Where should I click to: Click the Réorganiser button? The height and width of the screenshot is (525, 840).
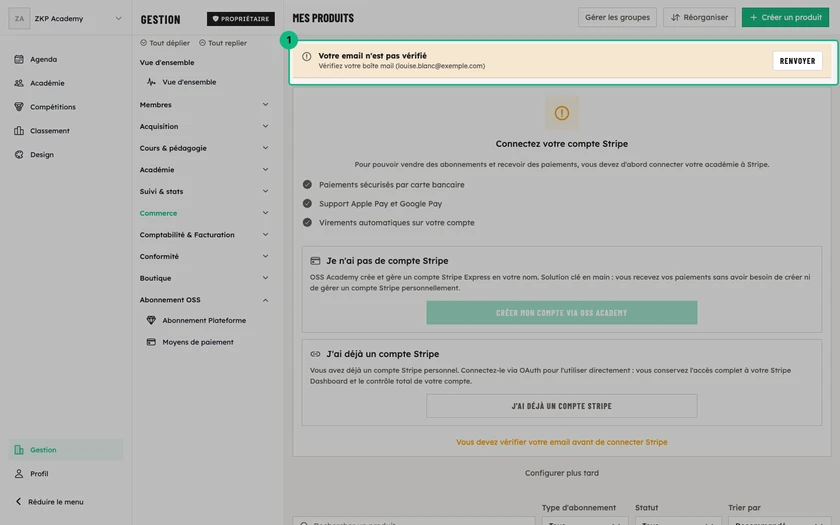tap(699, 18)
